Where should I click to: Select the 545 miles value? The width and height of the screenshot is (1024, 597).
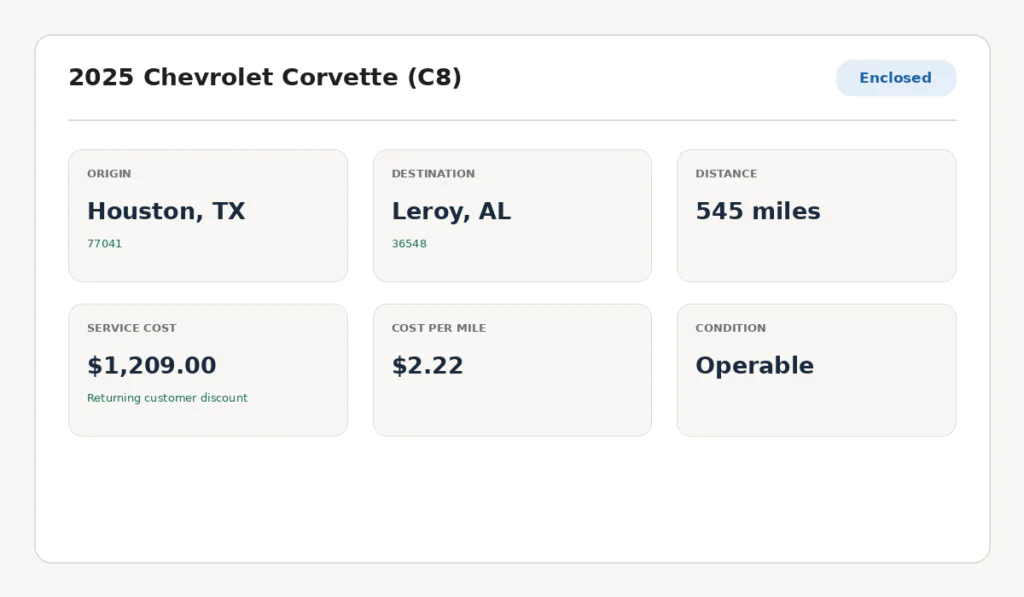[758, 211]
